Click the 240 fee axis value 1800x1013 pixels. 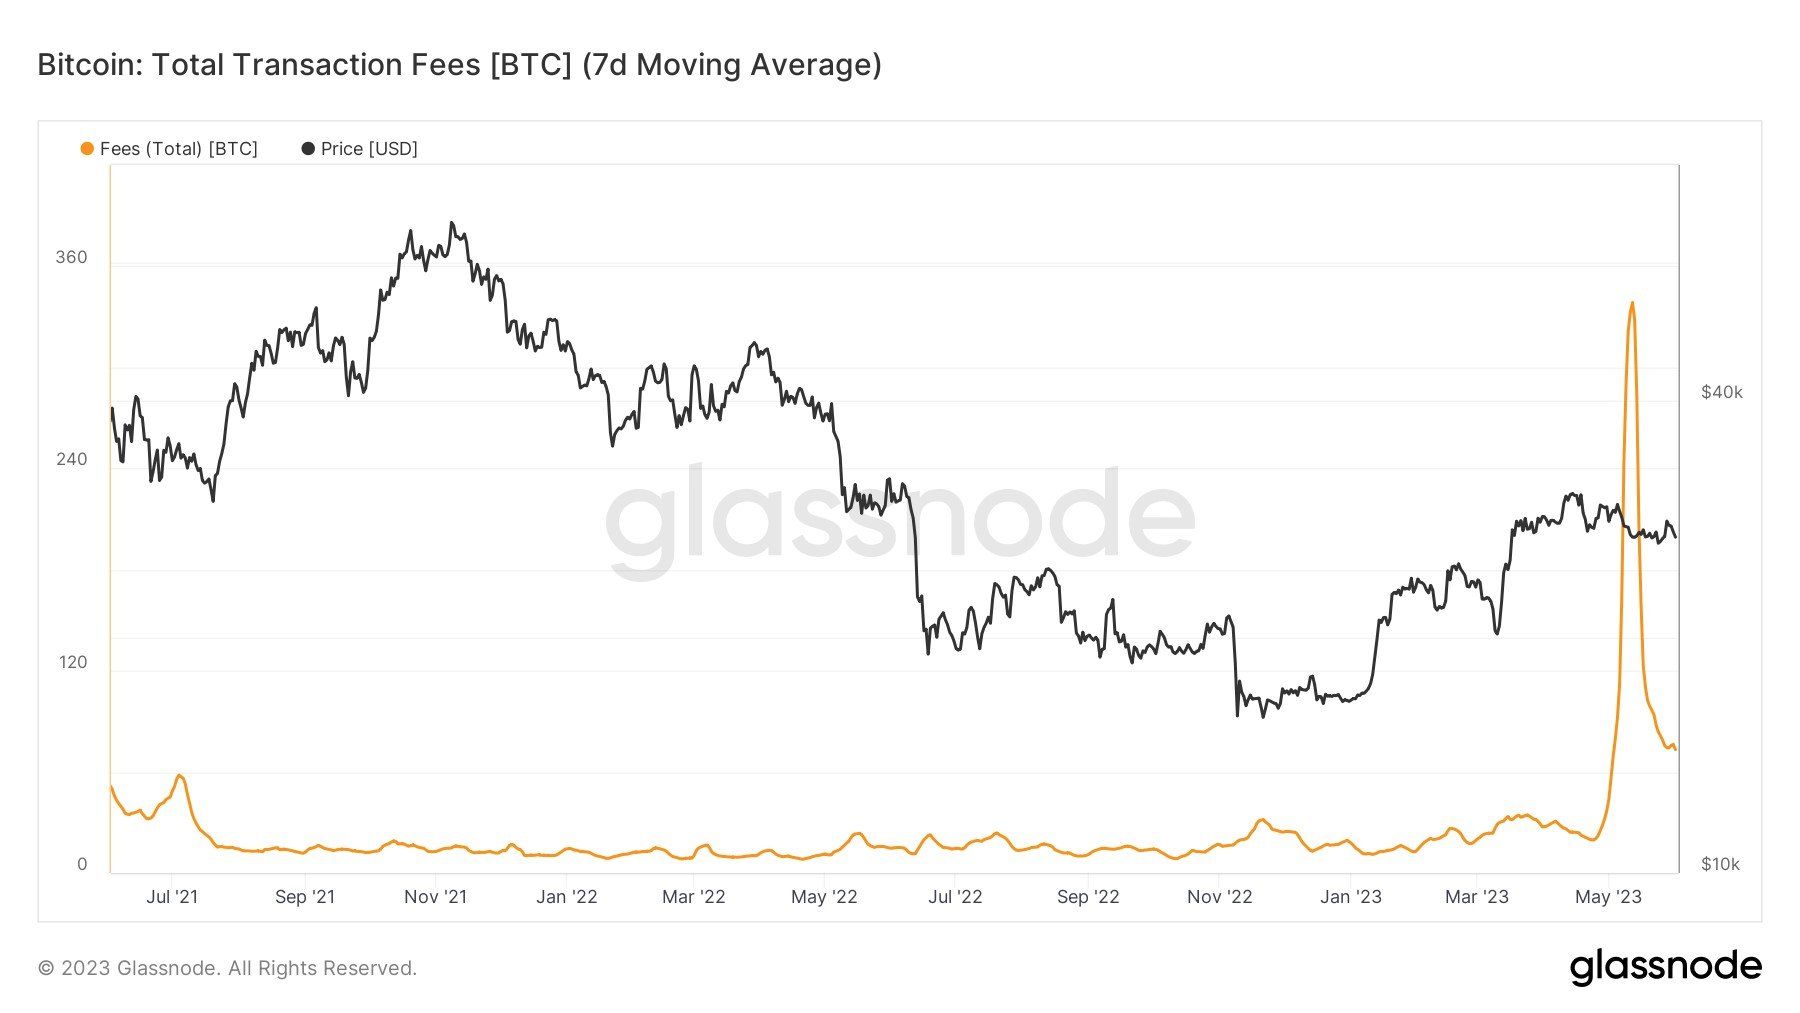coord(71,460)
